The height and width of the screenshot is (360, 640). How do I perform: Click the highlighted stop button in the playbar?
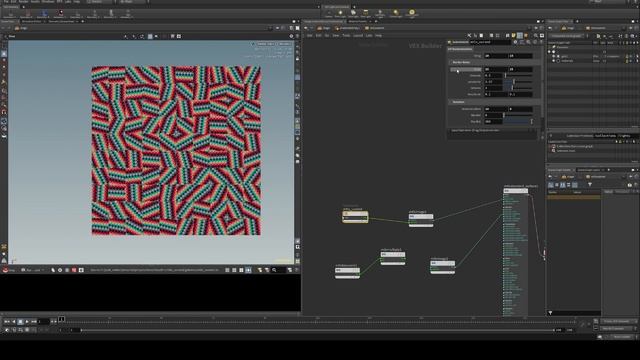point(20,322)
